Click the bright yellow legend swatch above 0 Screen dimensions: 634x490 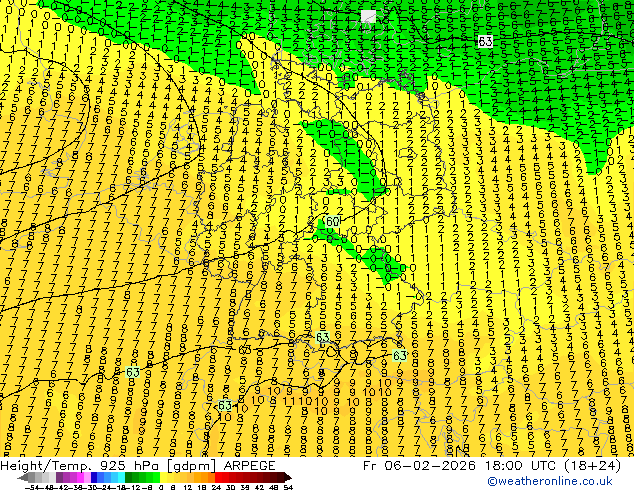(x=164, y=477)
